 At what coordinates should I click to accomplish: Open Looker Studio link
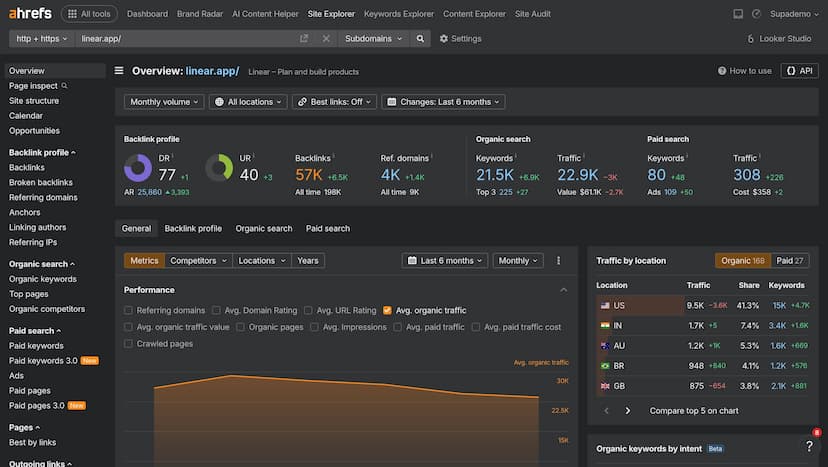click(779, 39)
